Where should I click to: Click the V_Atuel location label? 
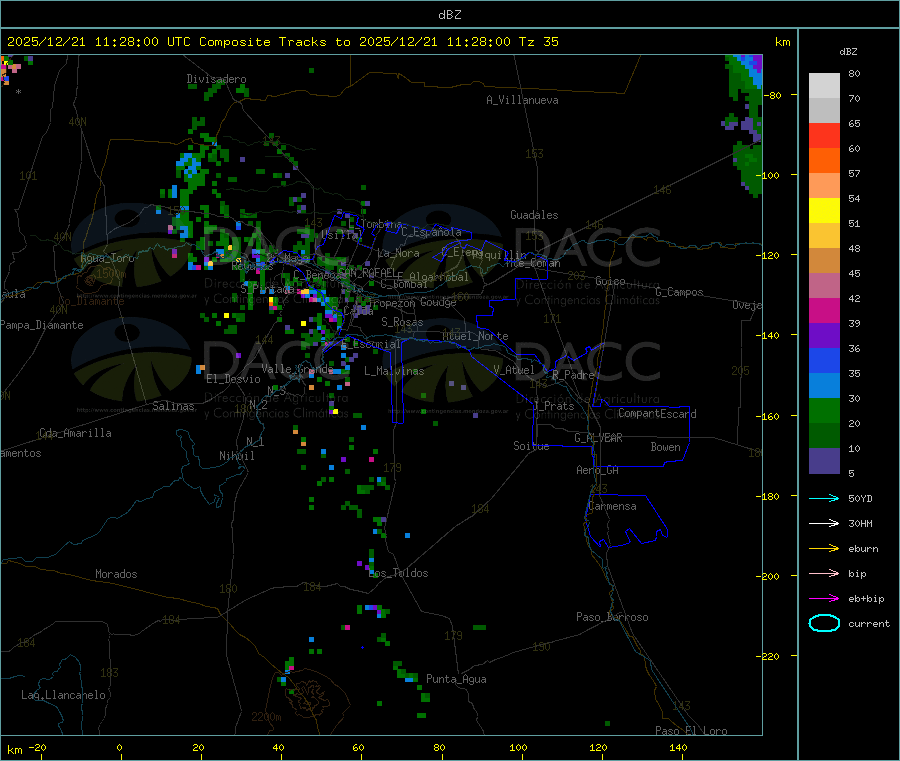point(514,370)
